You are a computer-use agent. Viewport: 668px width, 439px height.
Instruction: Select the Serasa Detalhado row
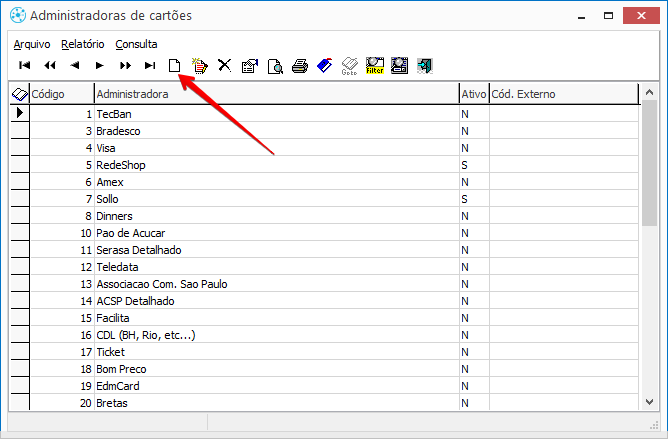tap(334, 250)
